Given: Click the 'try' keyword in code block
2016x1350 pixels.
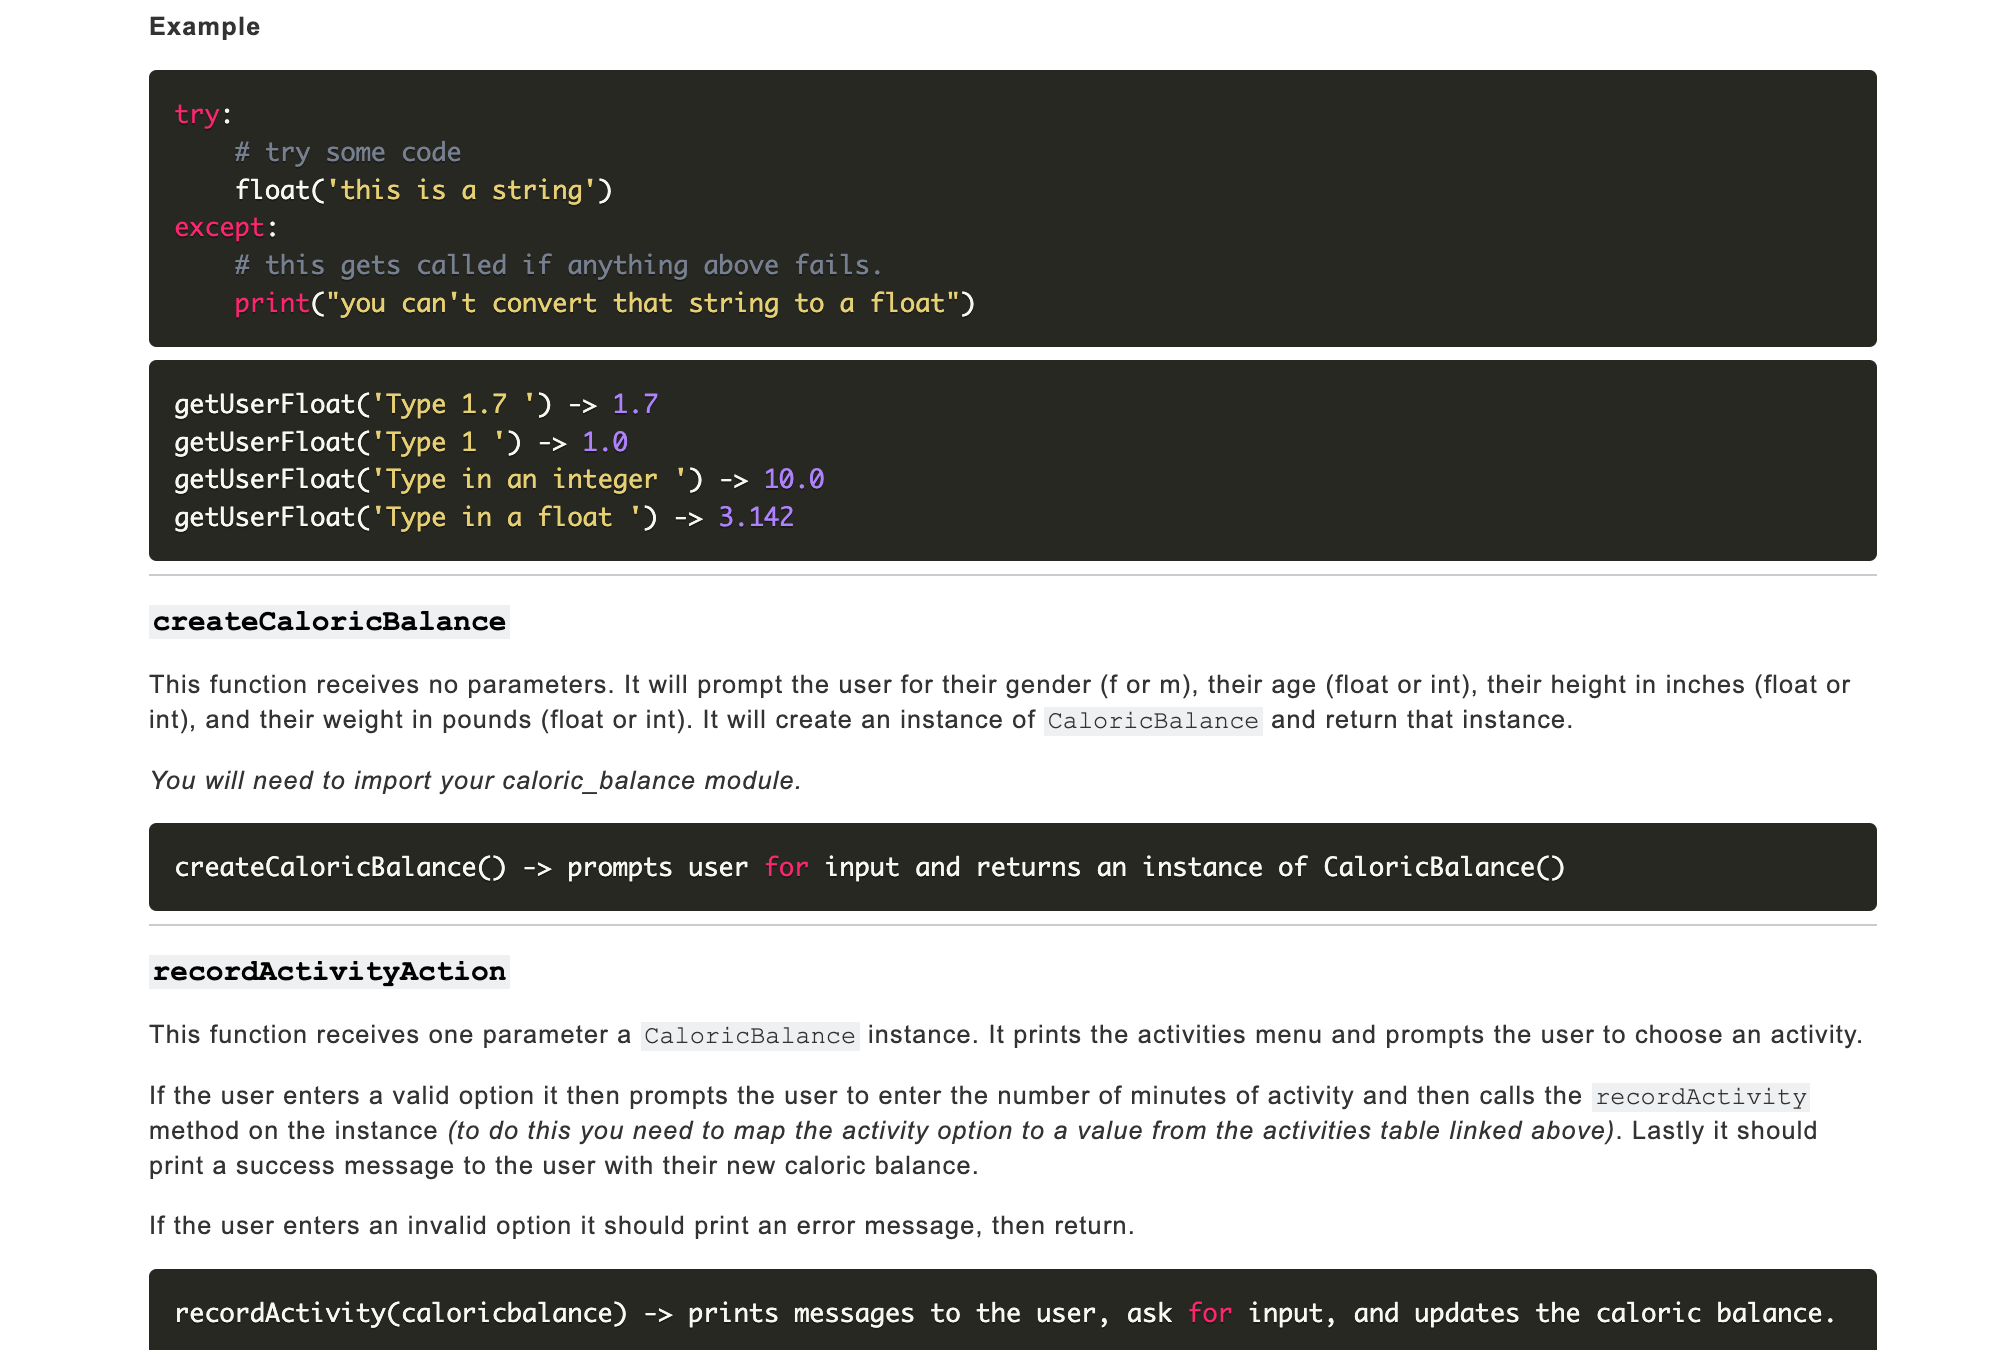Looking at the screenshot, I should [196, 115].
